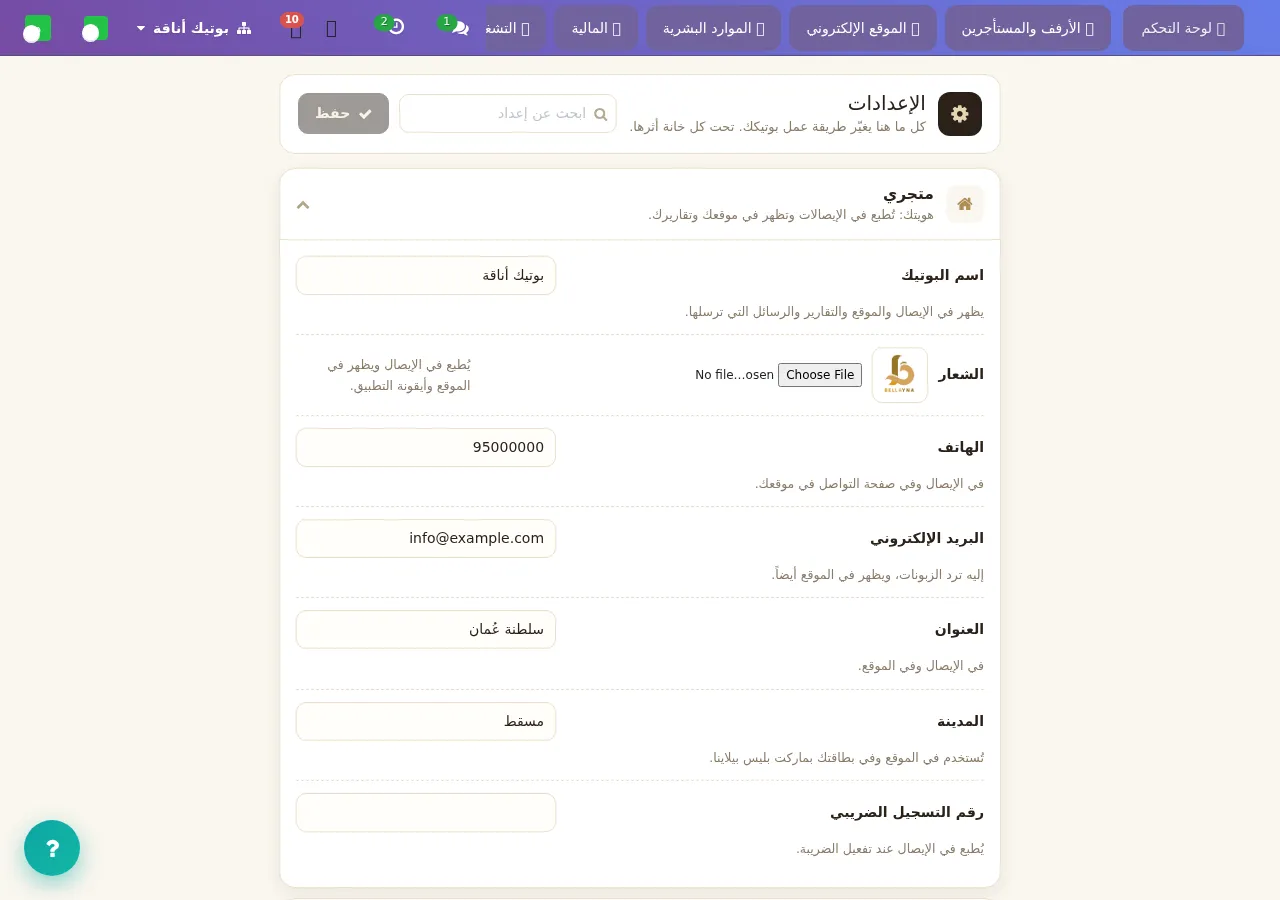Open the الموارد البشرية menu
The width and height of the screenshot is (1280, 900).
coord(713,28)
